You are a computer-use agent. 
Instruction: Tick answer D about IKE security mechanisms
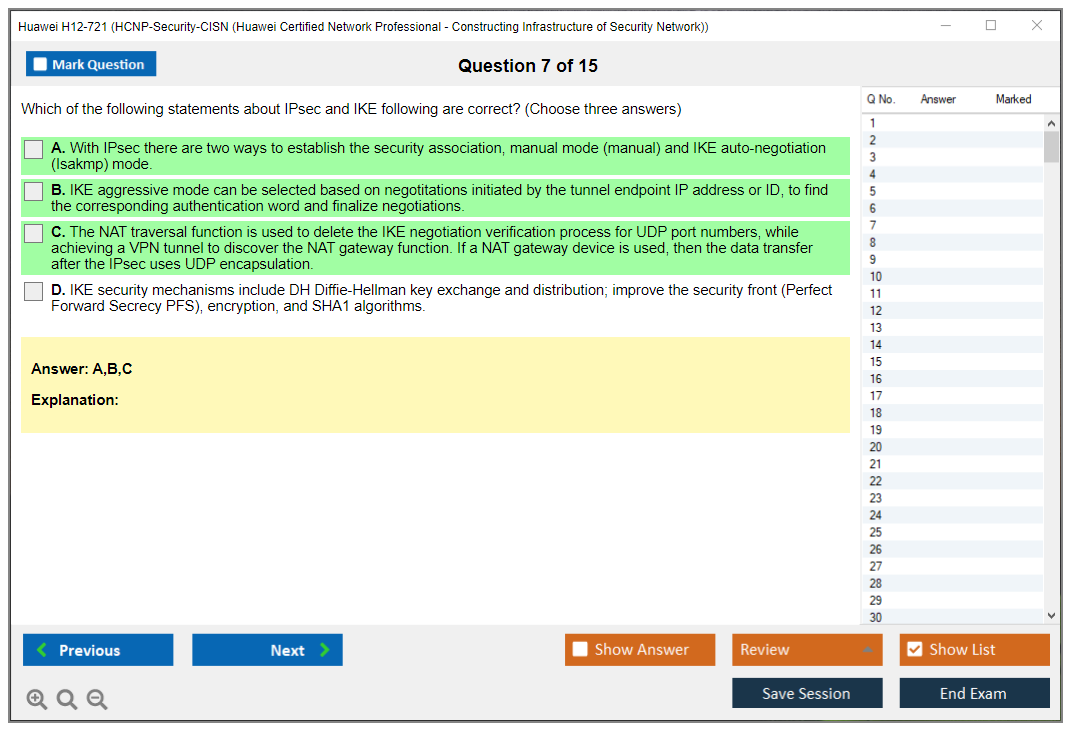click(x=34, y=291)
